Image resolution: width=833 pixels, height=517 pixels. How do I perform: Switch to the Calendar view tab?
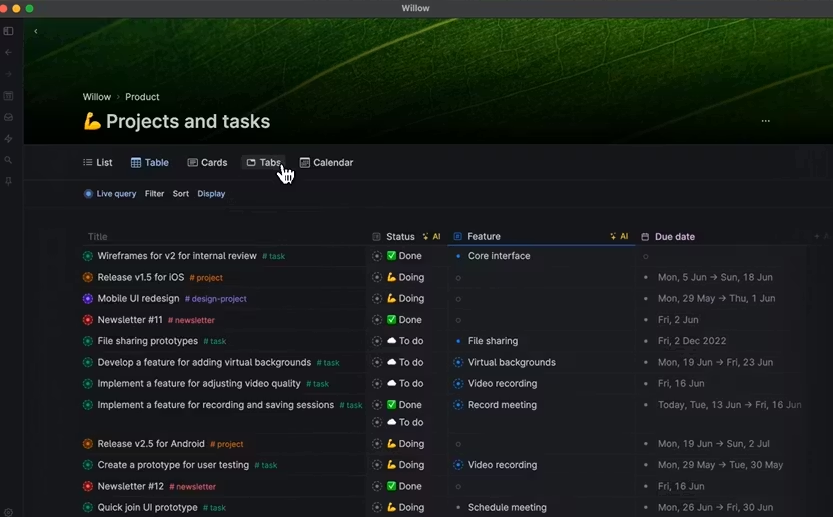point(326,163)
